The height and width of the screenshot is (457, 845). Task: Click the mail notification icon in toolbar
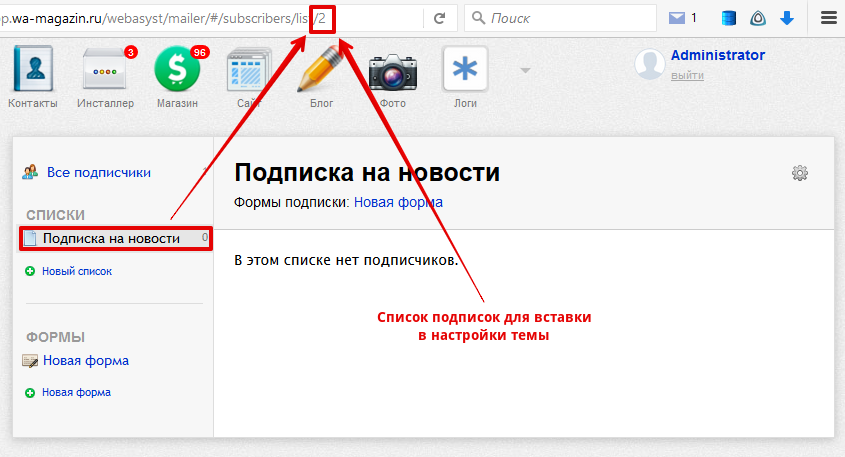[677, 18]
